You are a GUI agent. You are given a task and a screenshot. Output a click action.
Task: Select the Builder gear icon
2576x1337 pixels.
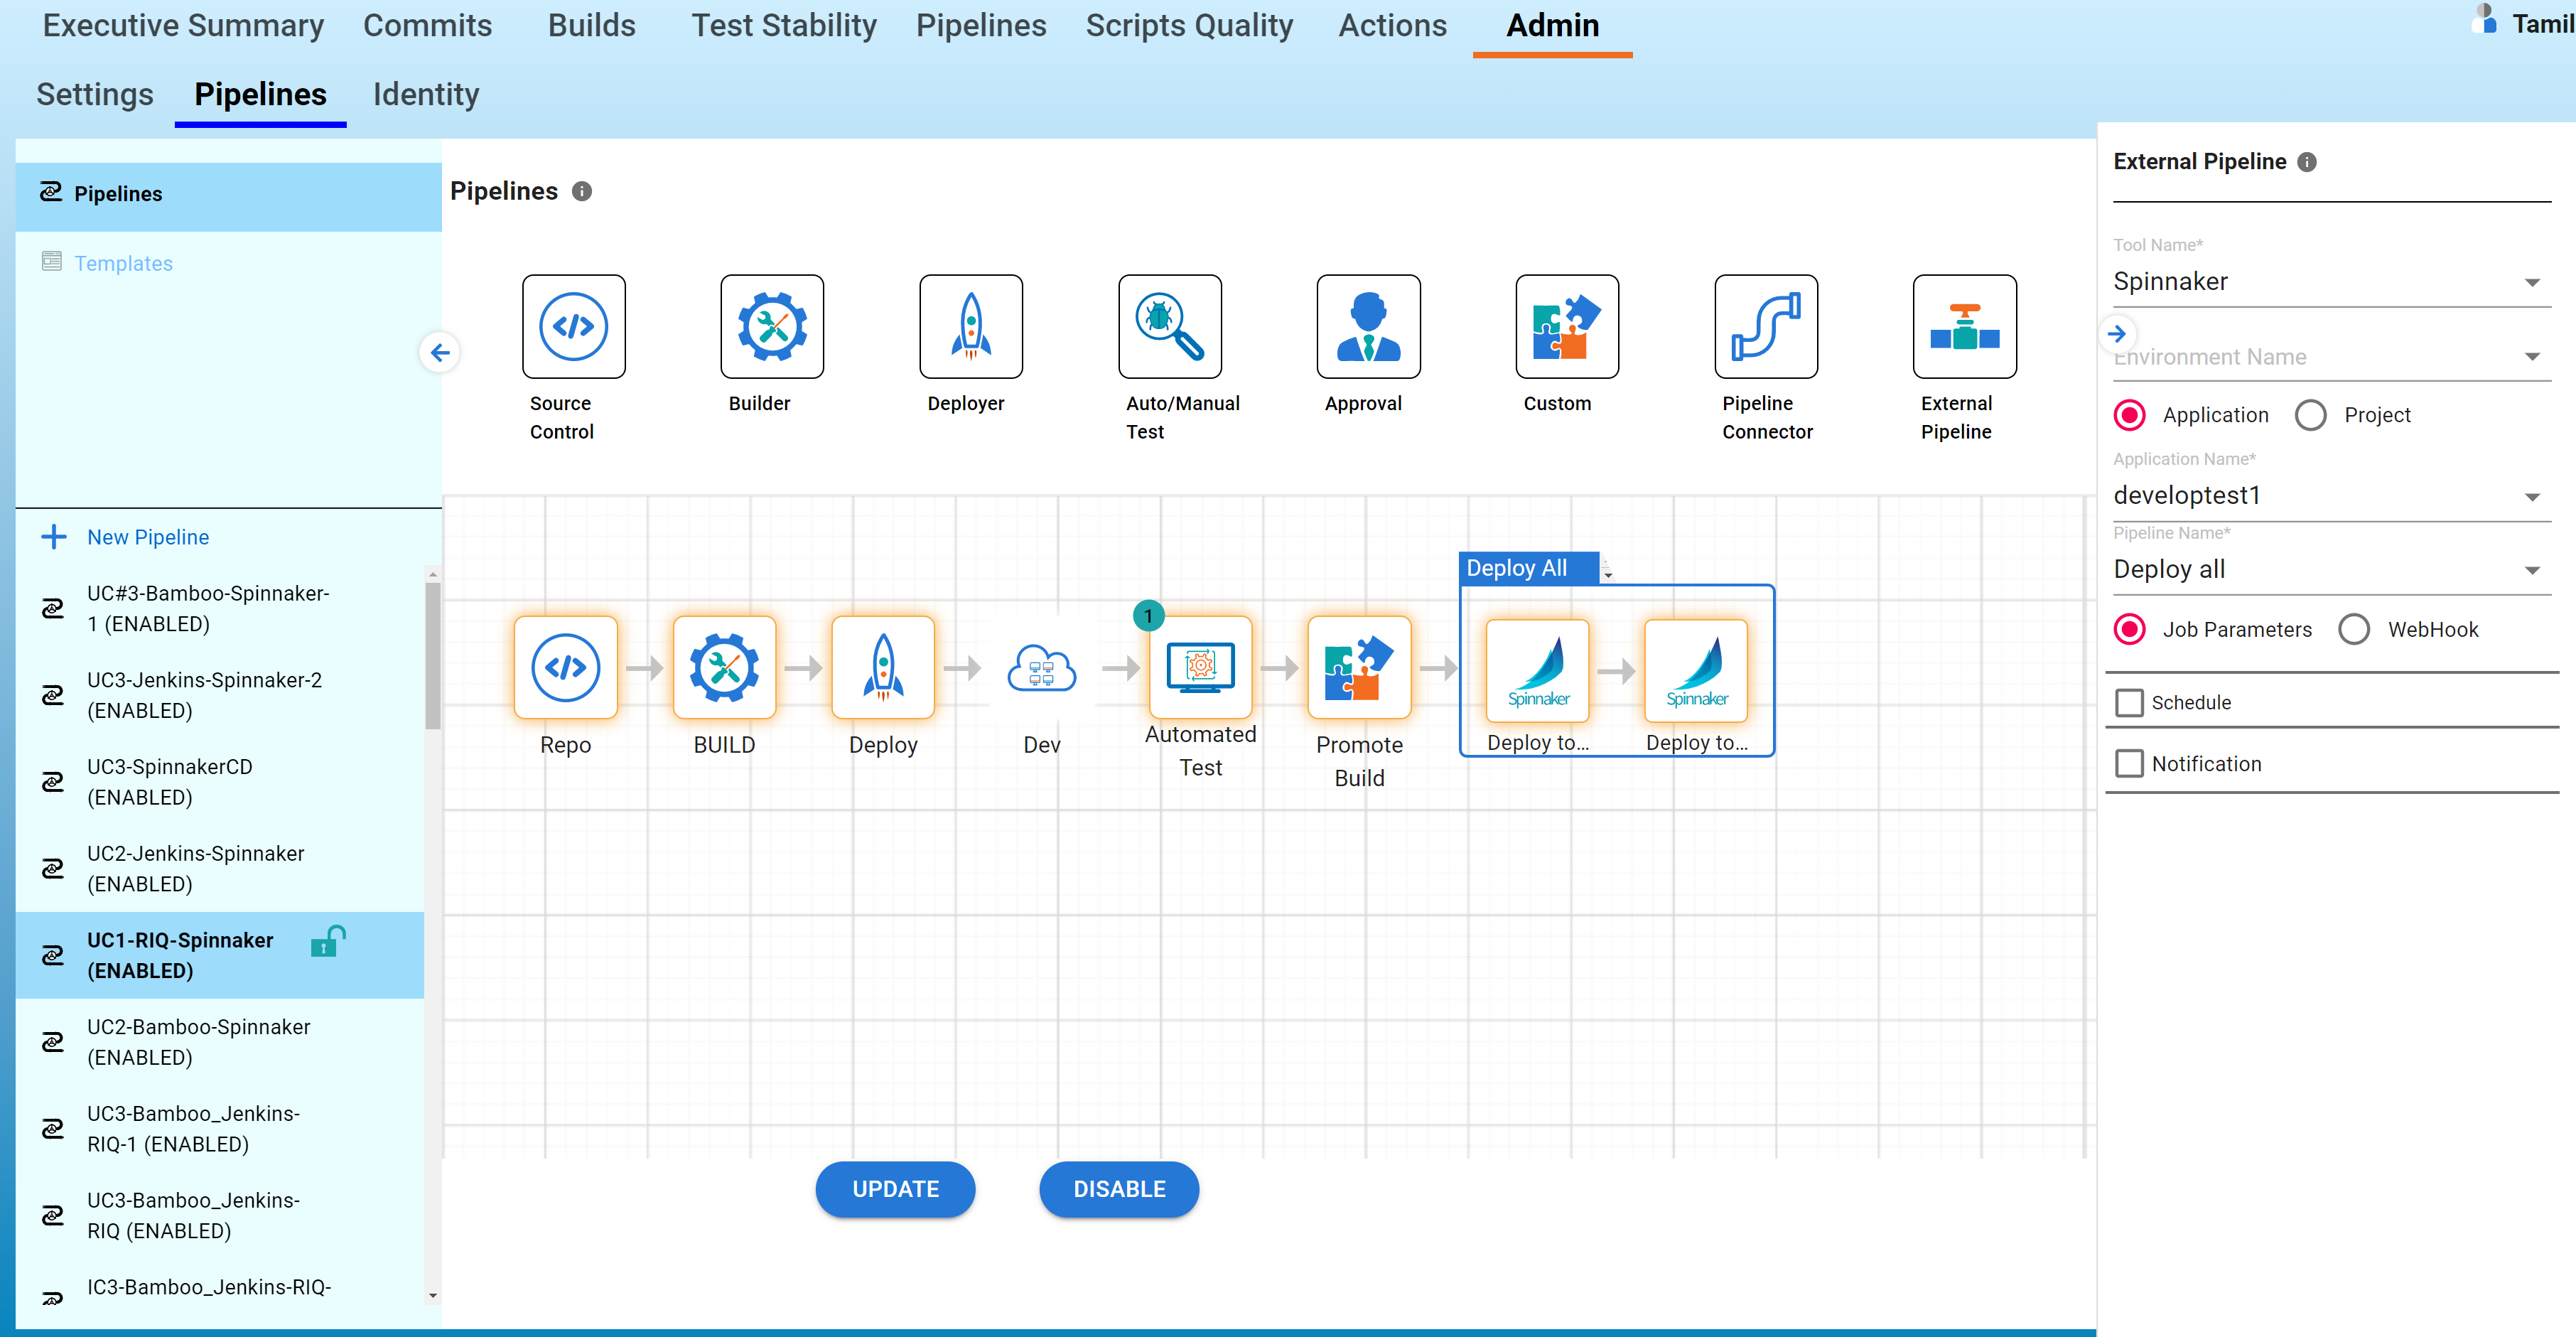pyautogui.click(x=771, y=327)
